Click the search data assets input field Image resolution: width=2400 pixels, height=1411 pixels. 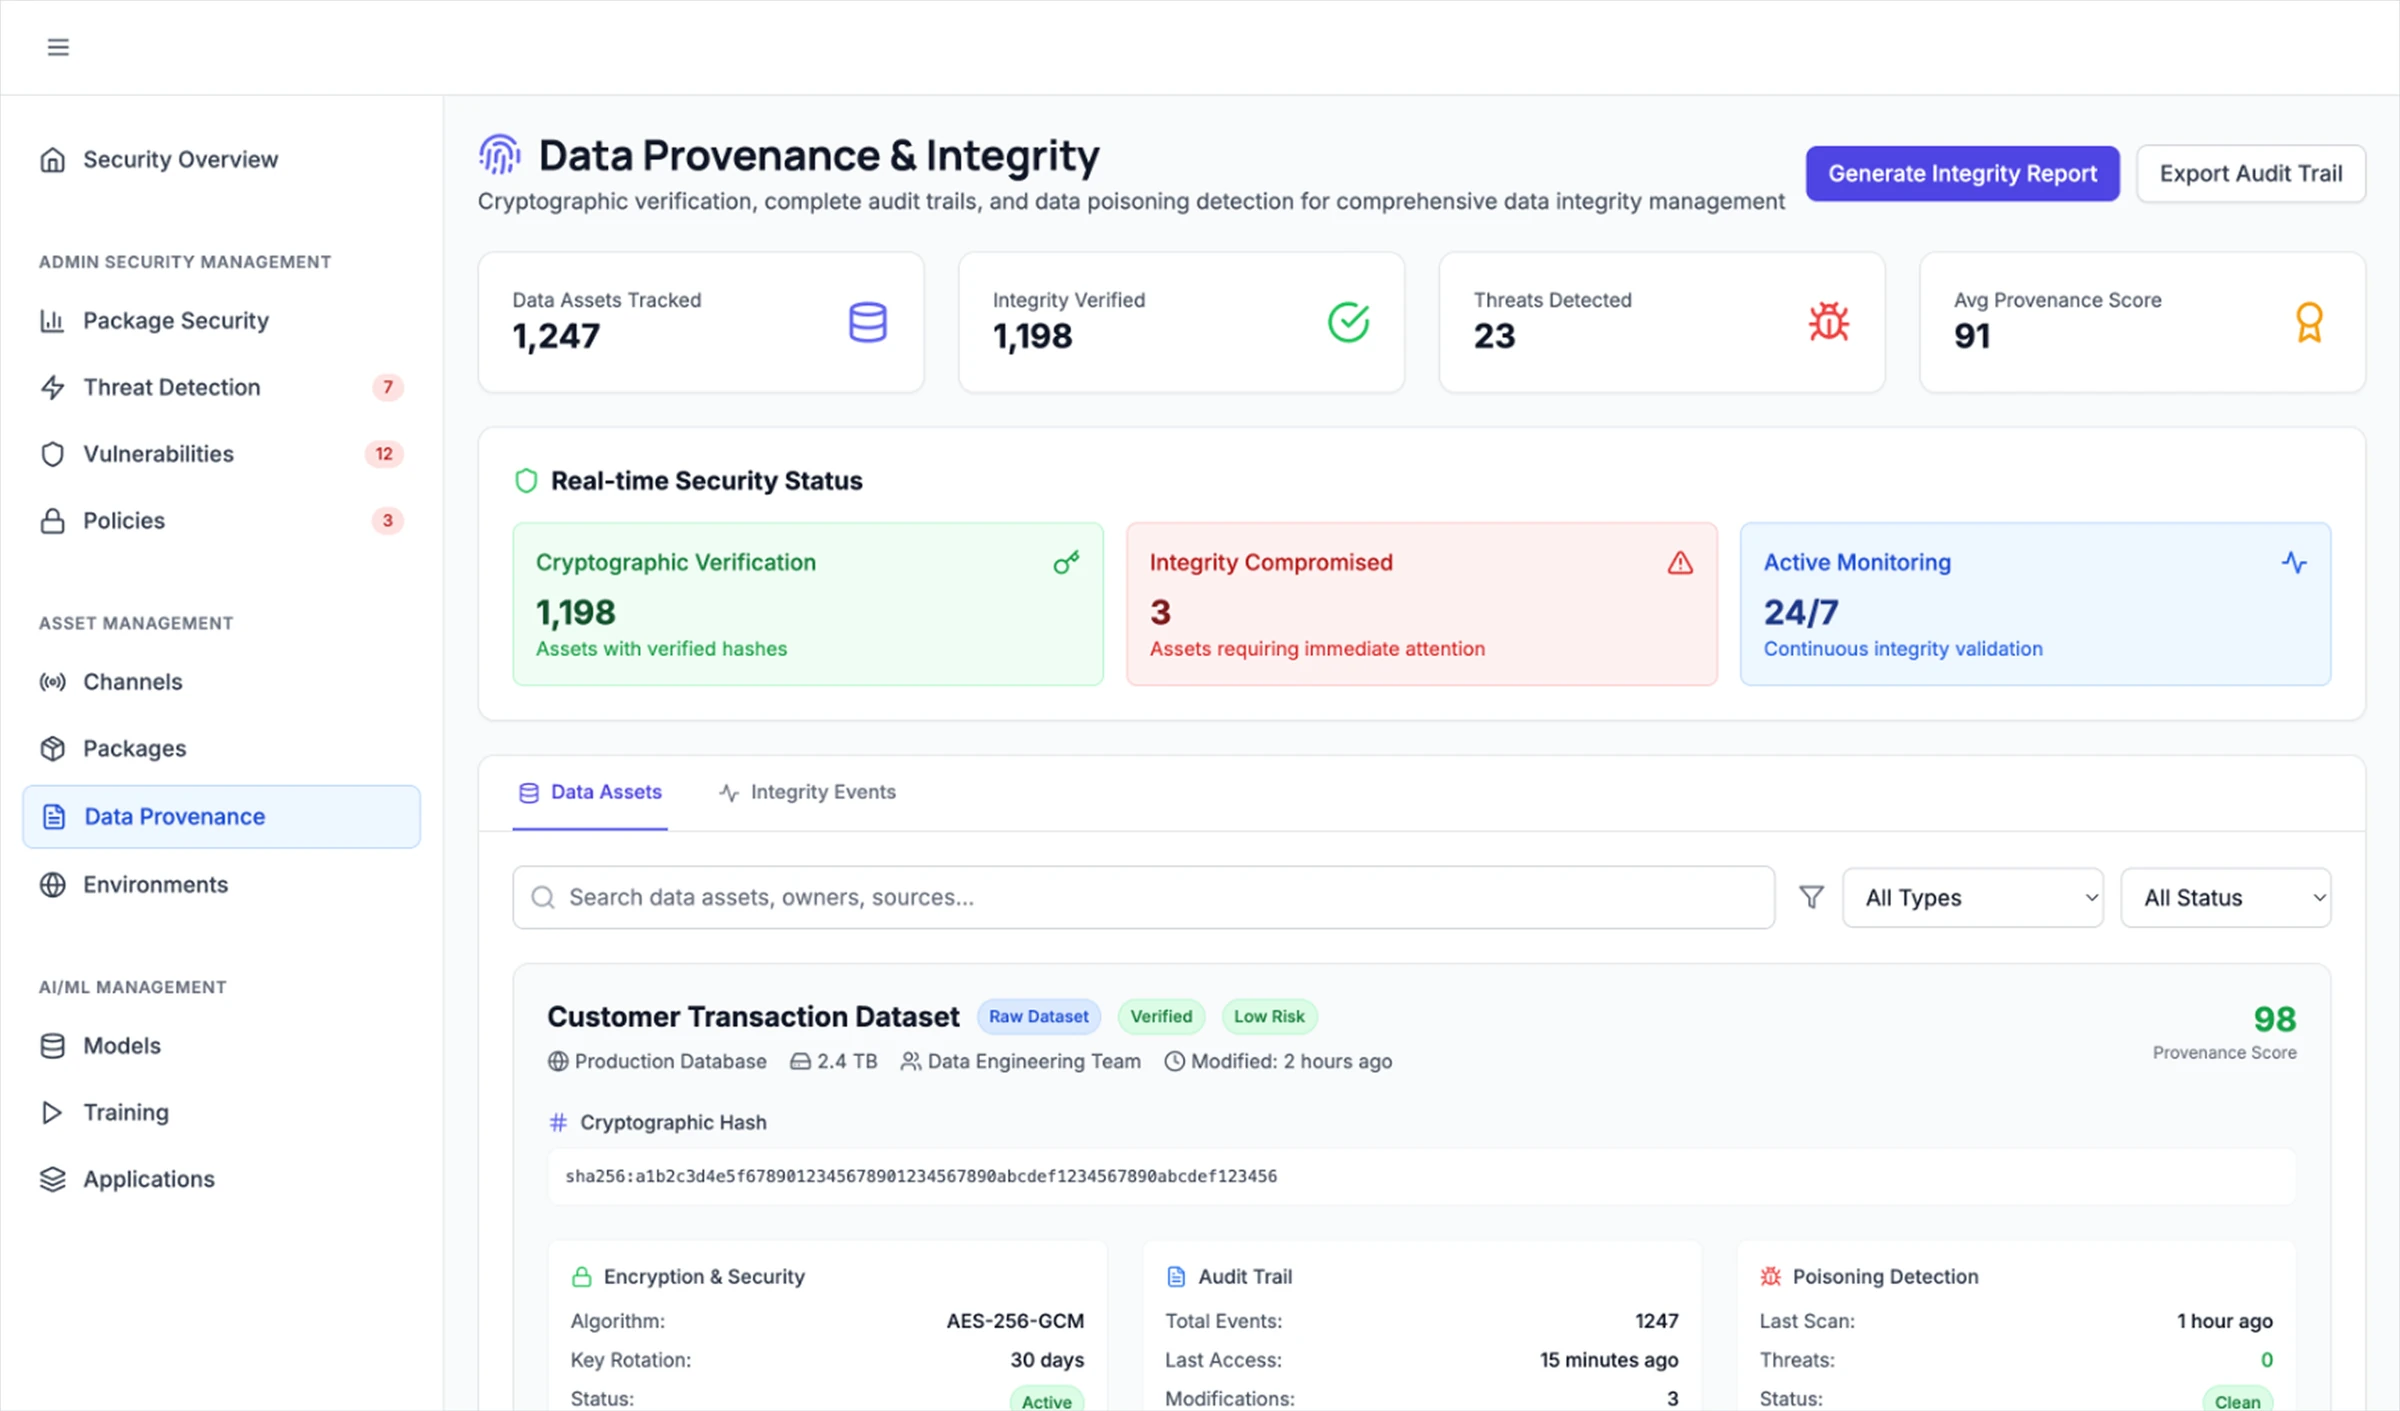(x=1143, y=897)
